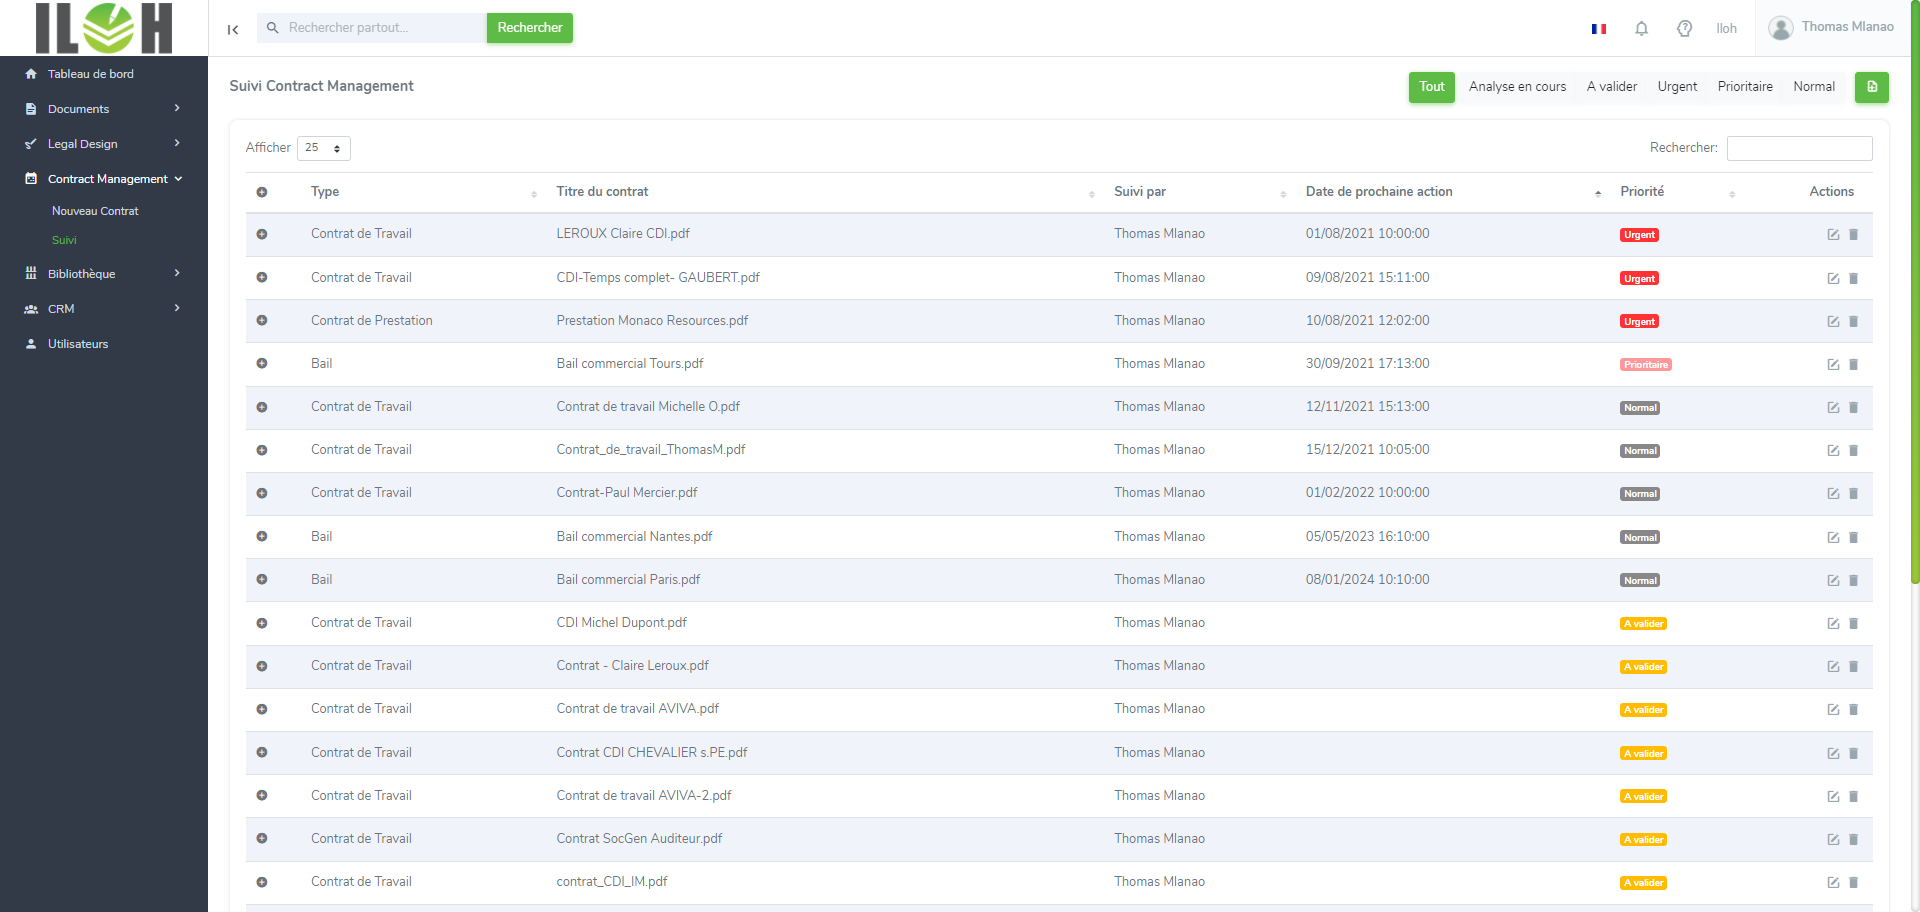Screen dimensions: 1920x912
Task: Edit the LEROUX Claire CDI.pdf contract
Action: [x=1833, y=235]
